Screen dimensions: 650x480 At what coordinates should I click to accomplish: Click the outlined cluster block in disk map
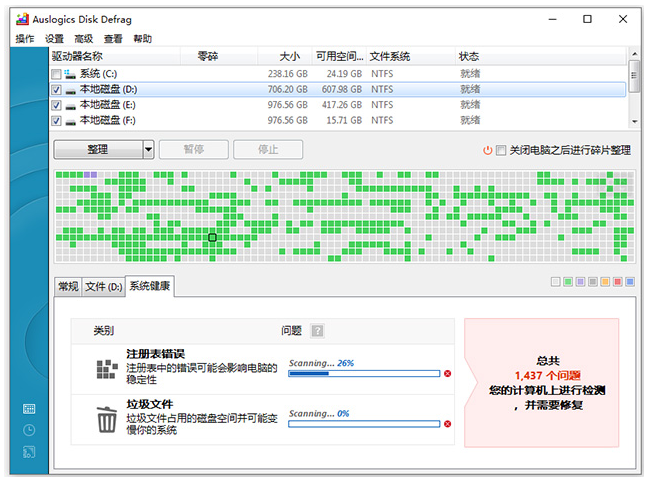(212, 238)
